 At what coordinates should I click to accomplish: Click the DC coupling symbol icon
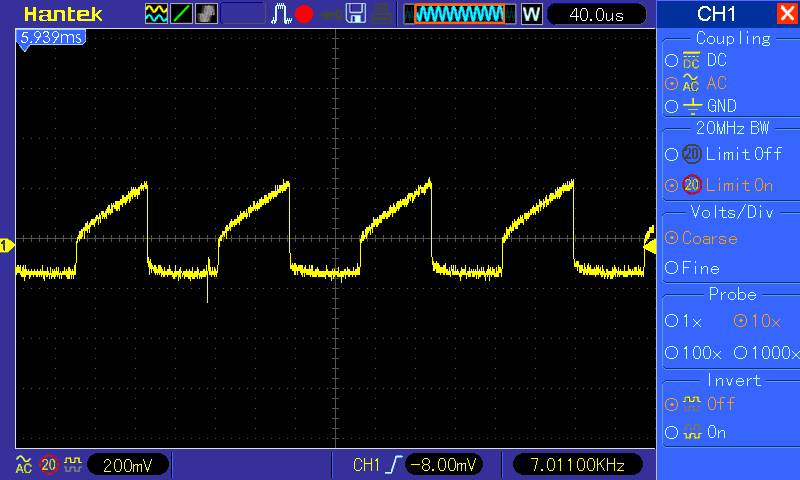[691, 60]
